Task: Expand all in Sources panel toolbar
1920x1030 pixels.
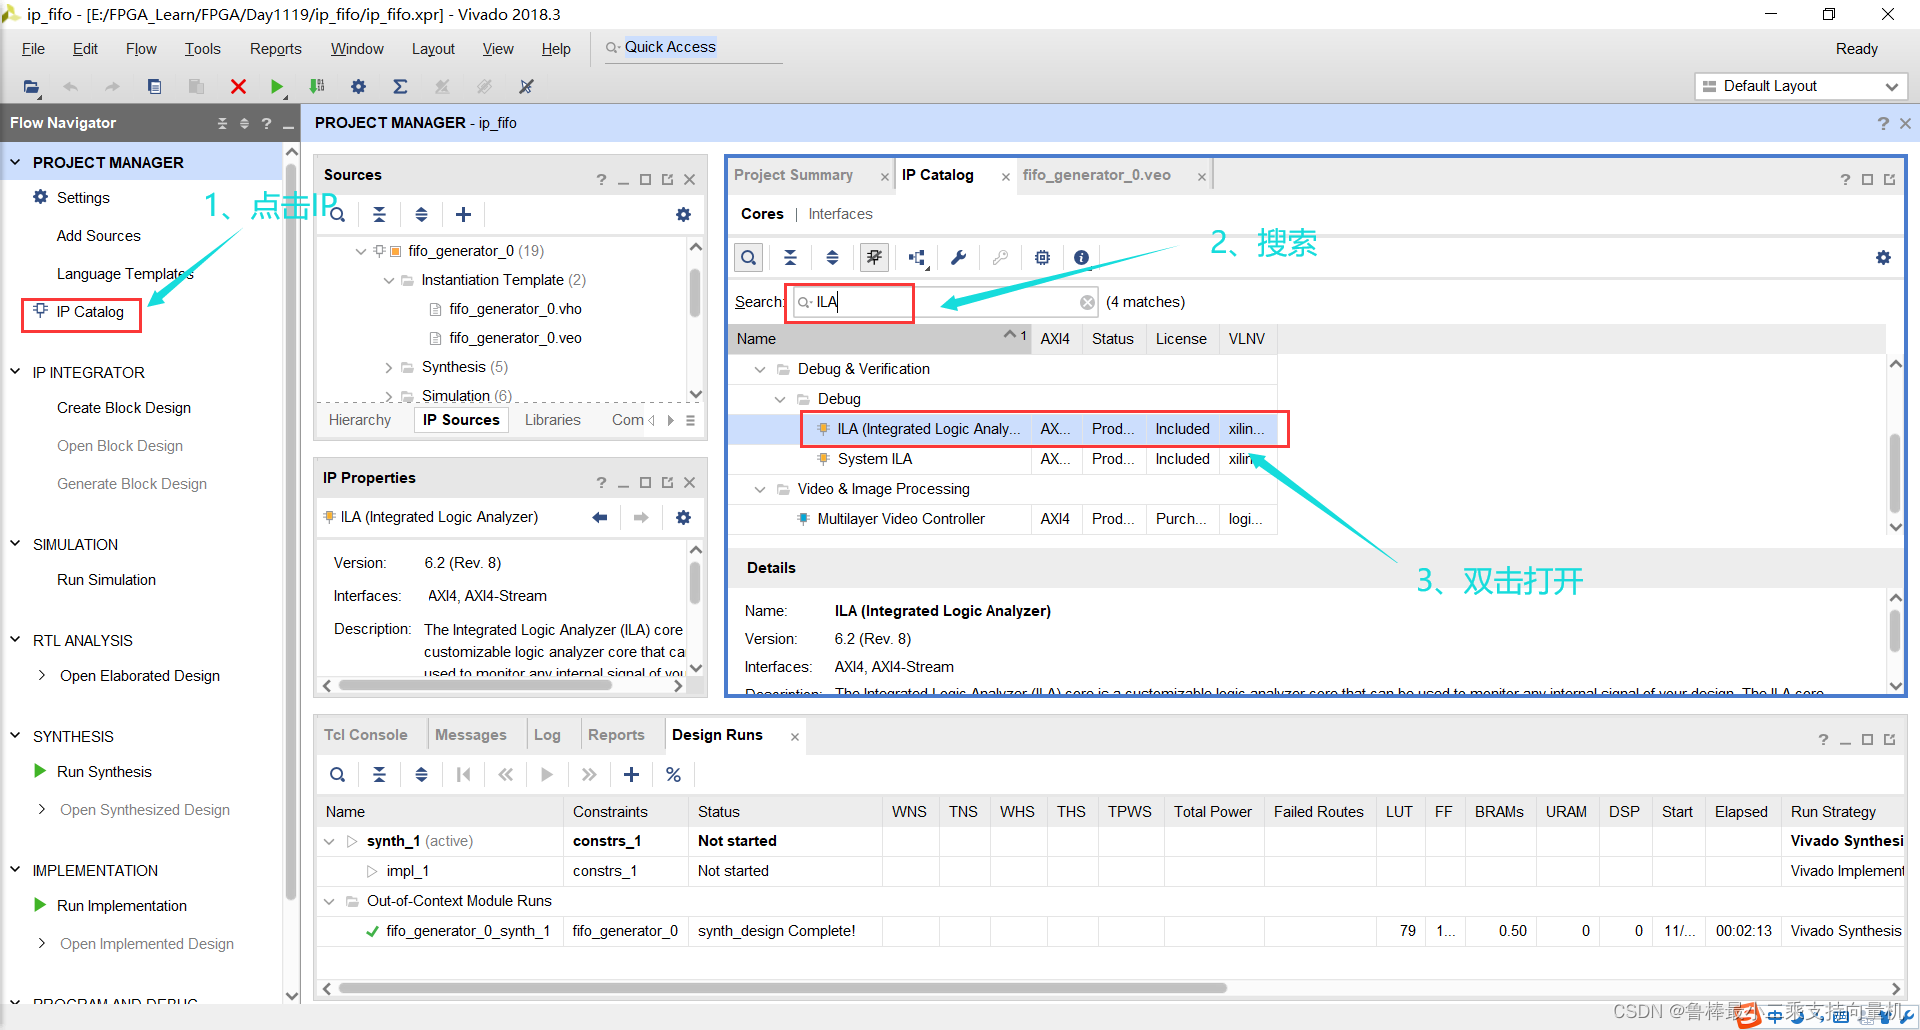Action: [x=421, y=214]
